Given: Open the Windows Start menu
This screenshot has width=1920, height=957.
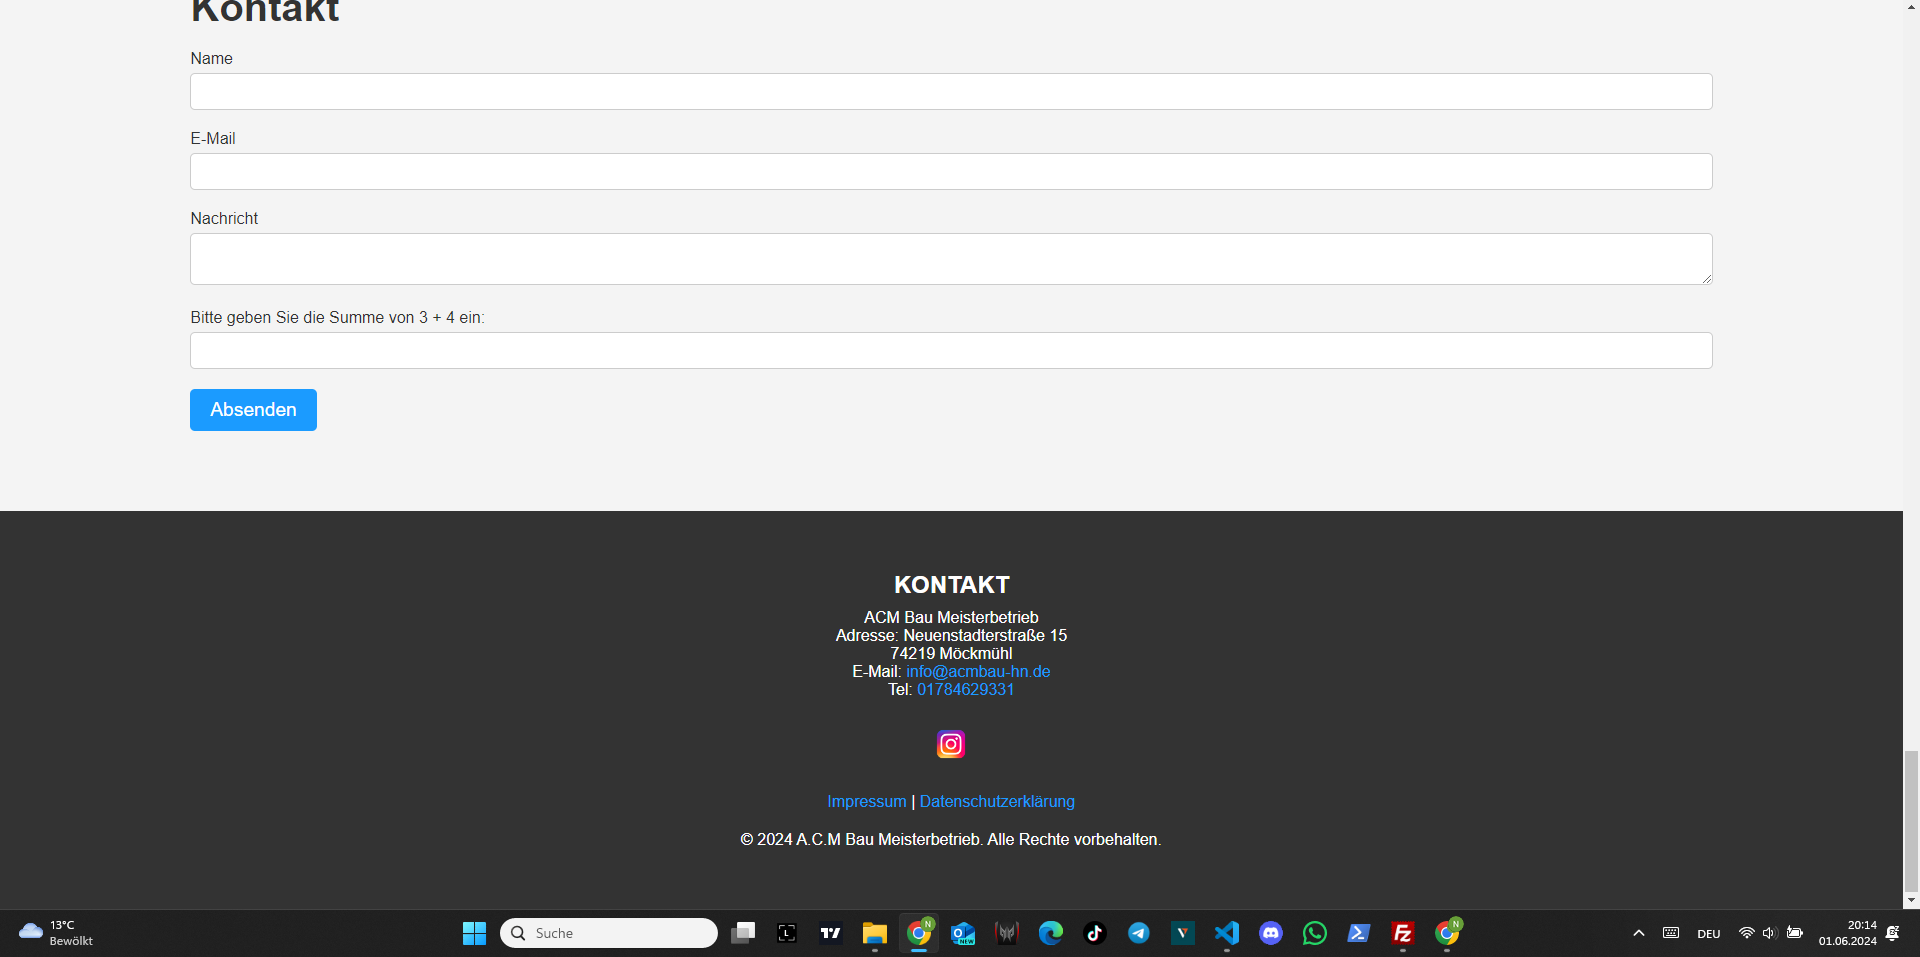Looking at the screenshot, I should [474, 933].
